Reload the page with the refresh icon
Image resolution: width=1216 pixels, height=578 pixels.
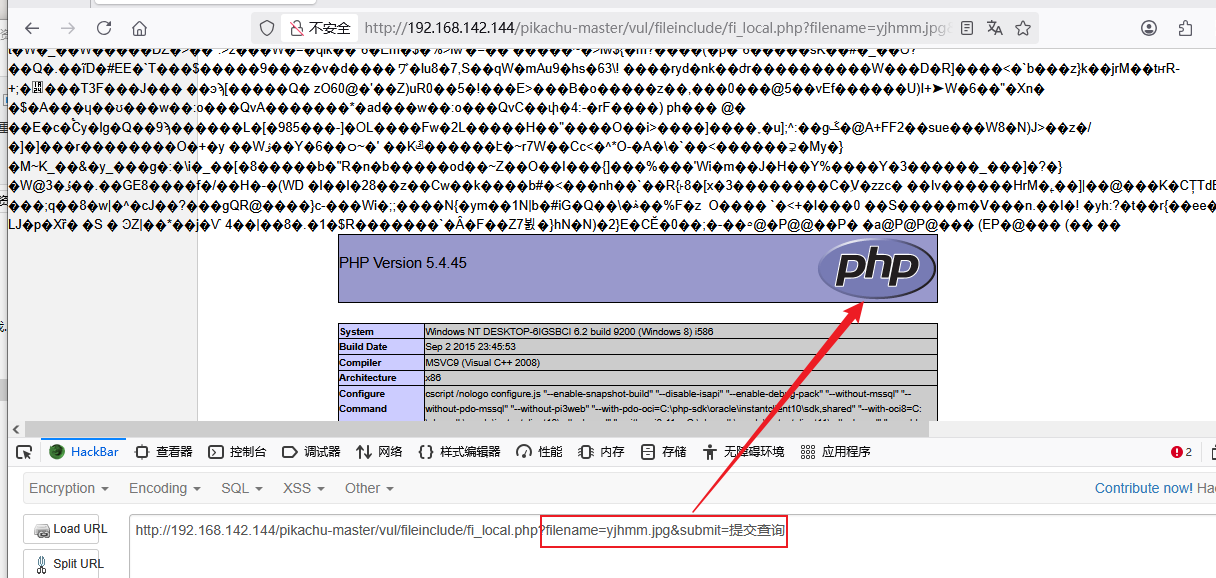click(x=104, y=28)
